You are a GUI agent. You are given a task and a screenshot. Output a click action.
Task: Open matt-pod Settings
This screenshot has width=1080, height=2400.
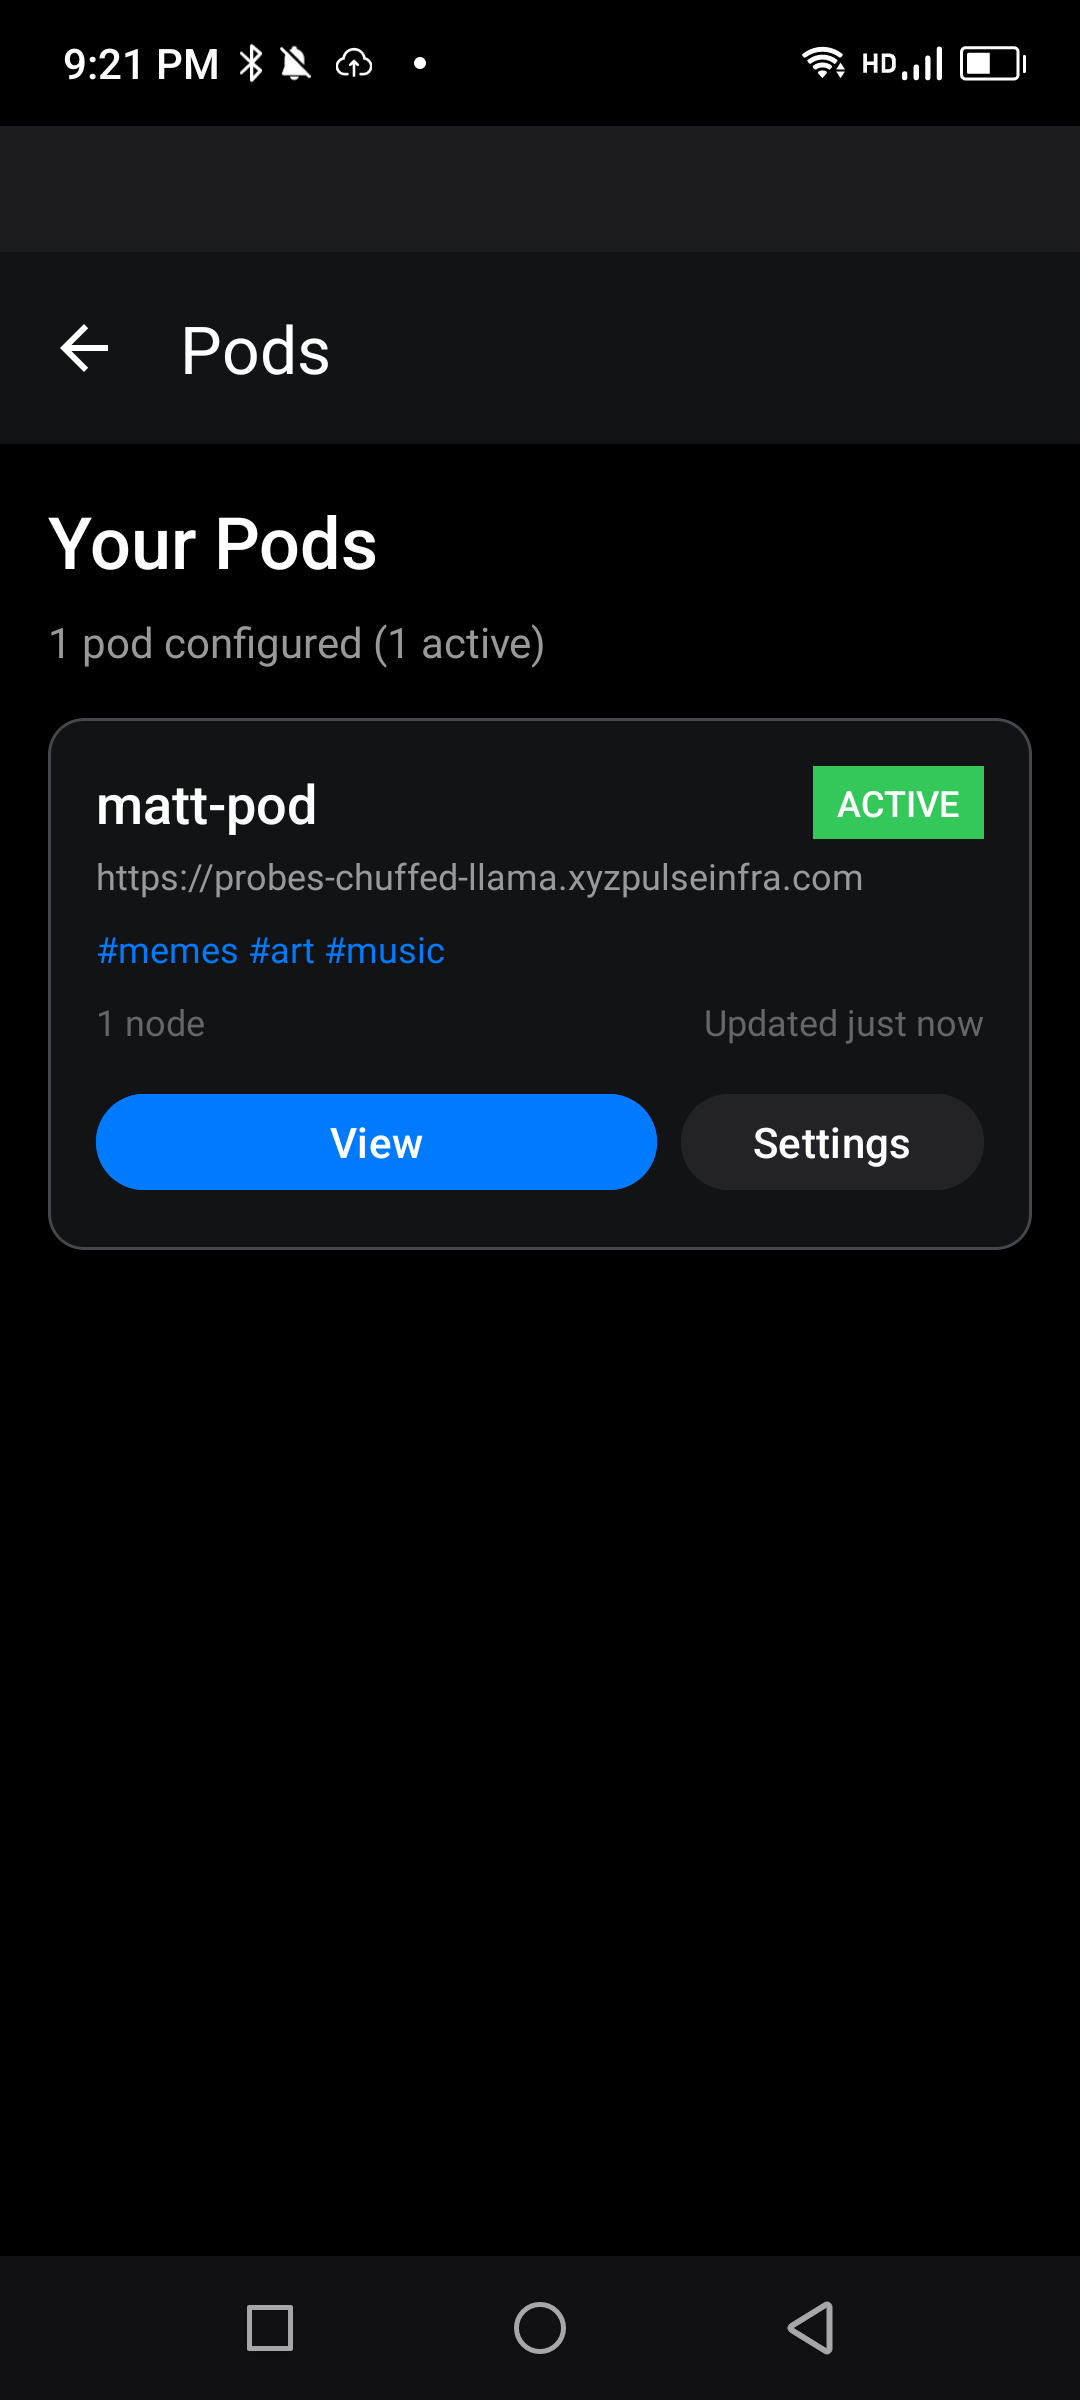(x=831, y=1142)
